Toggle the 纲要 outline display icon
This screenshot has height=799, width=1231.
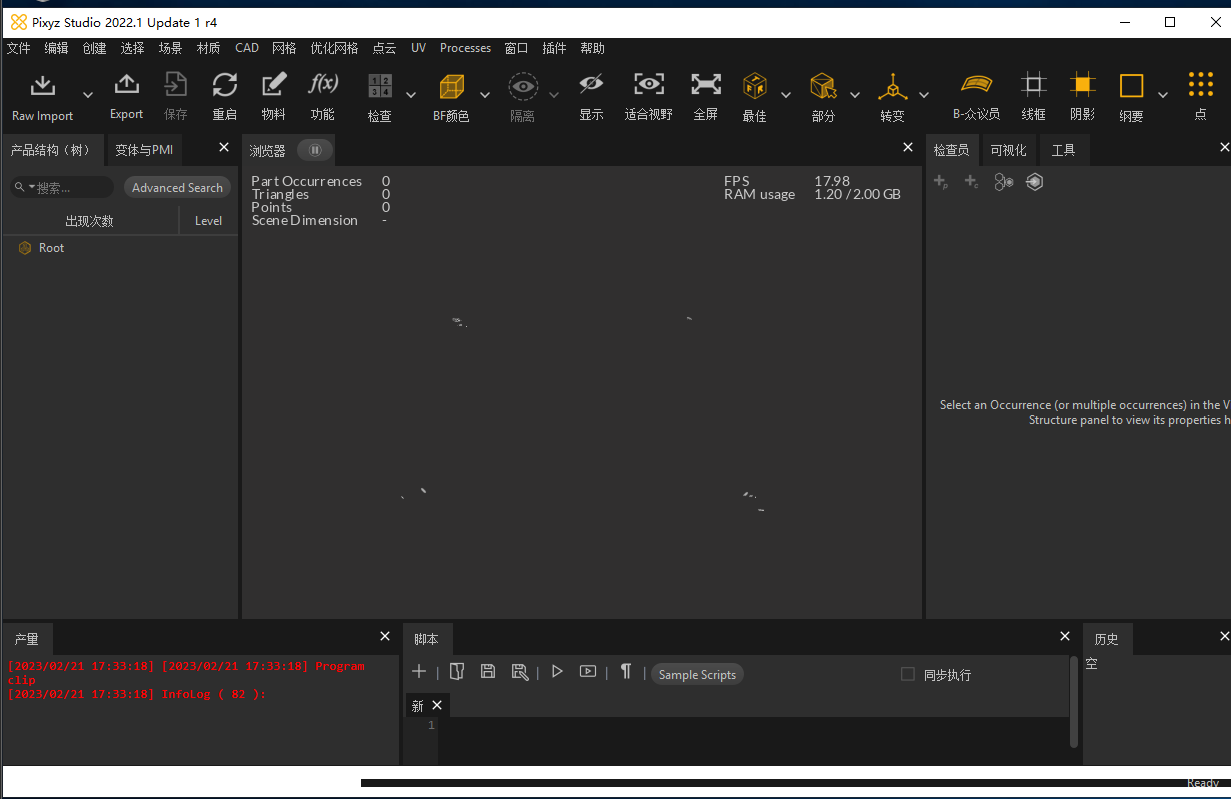pyautogui.click(x=1131, y=86)
